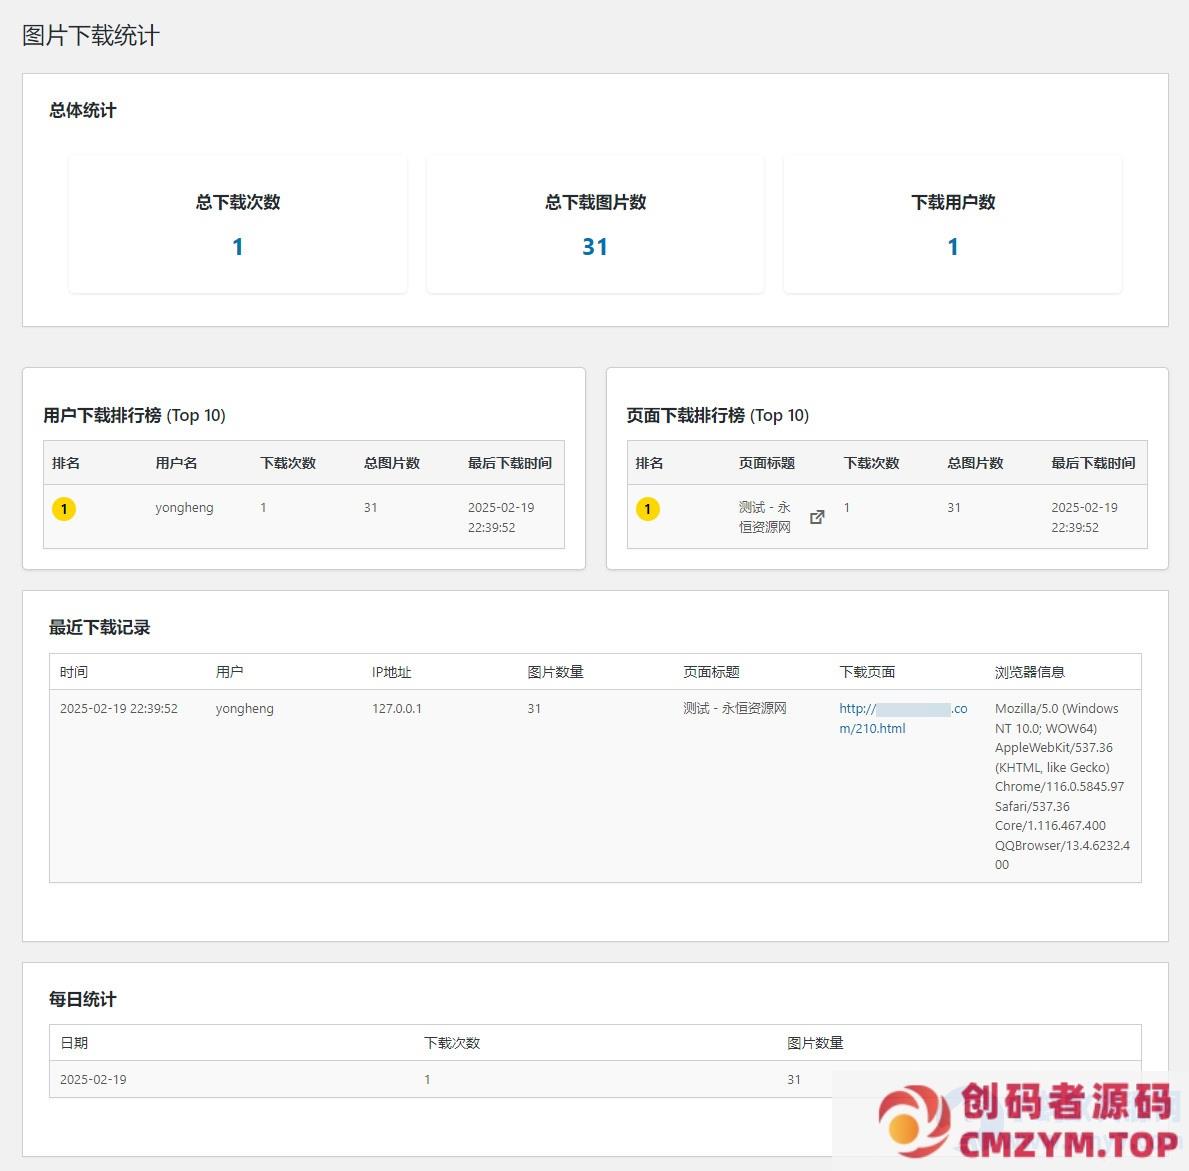Click the 图片下载统计 page heading
1189x1171 pixels.
coord(91,36)
